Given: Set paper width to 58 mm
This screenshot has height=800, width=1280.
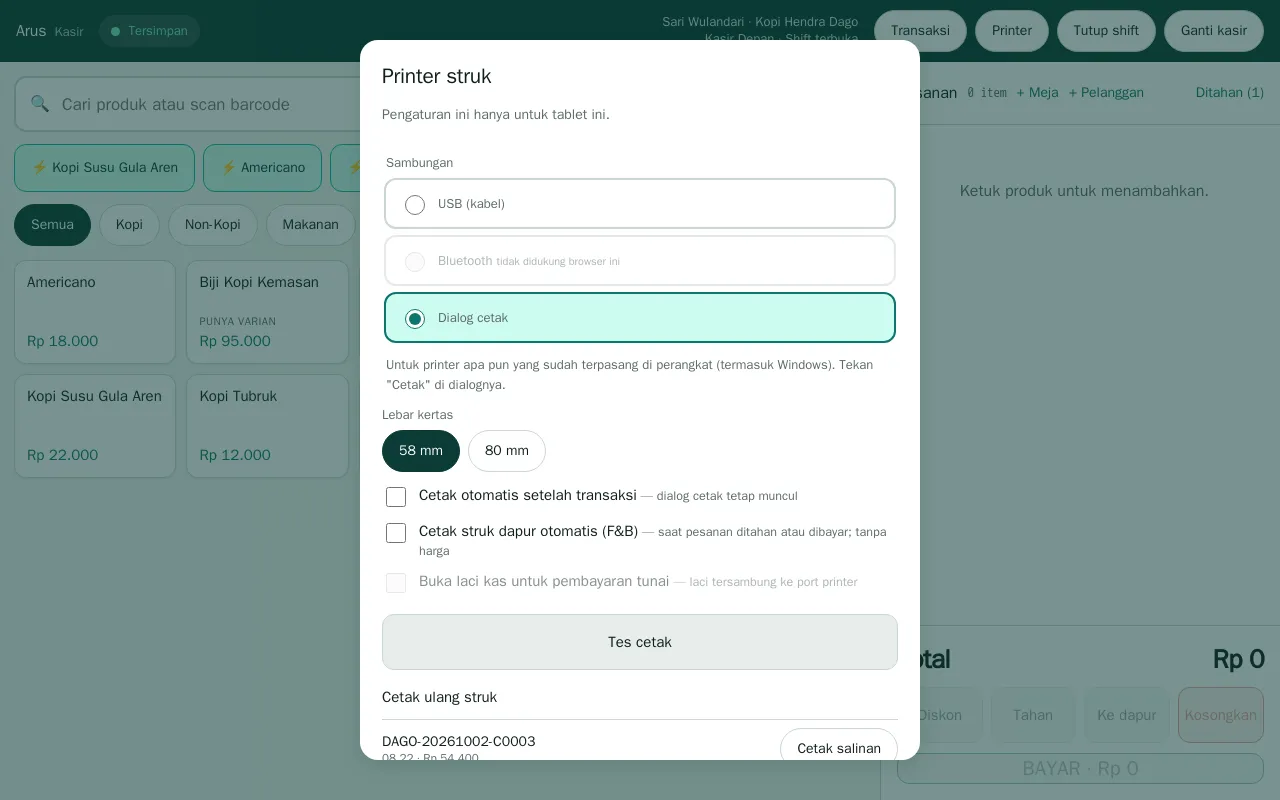Looking at the screenshot, I should click(421, 451).
